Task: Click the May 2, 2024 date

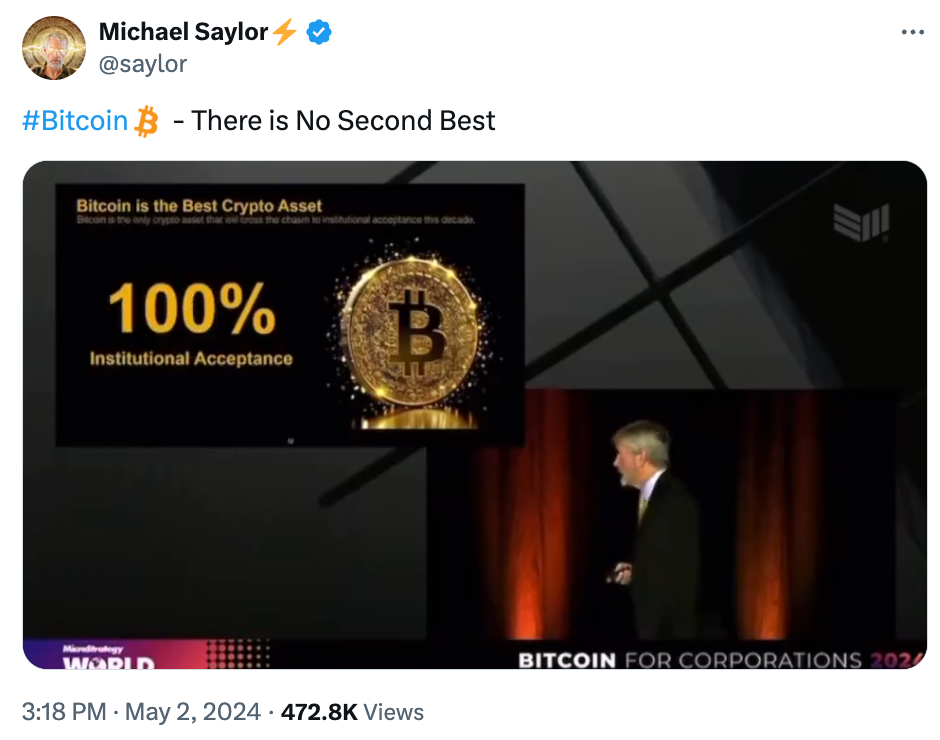Action: [x=192, y=712]
